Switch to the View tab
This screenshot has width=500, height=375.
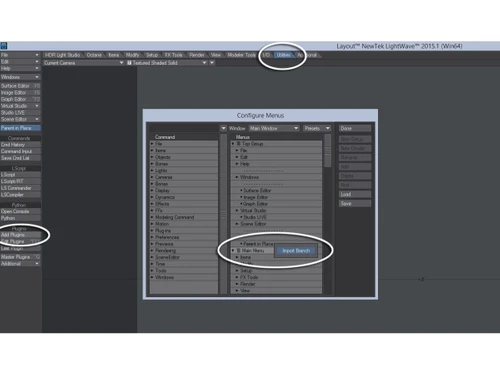216,55
